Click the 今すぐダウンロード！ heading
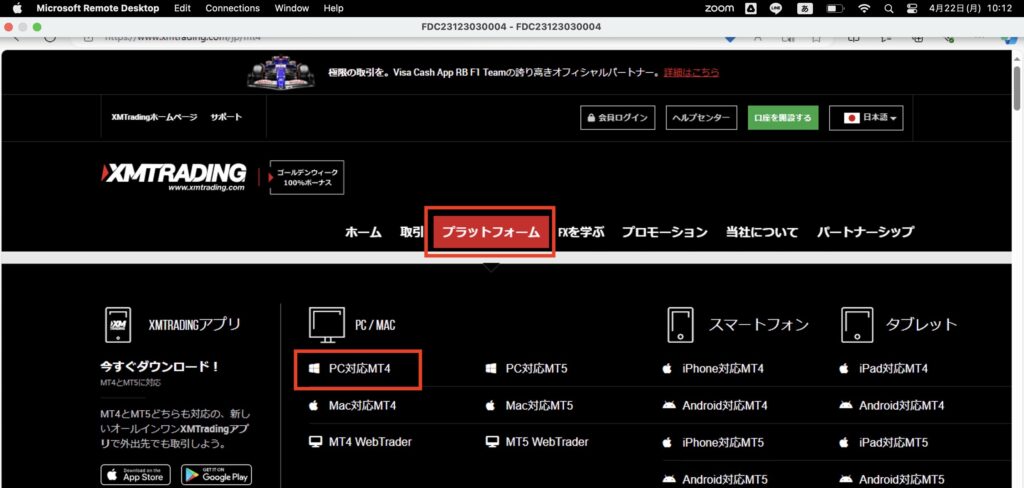 tap(159, 366)
